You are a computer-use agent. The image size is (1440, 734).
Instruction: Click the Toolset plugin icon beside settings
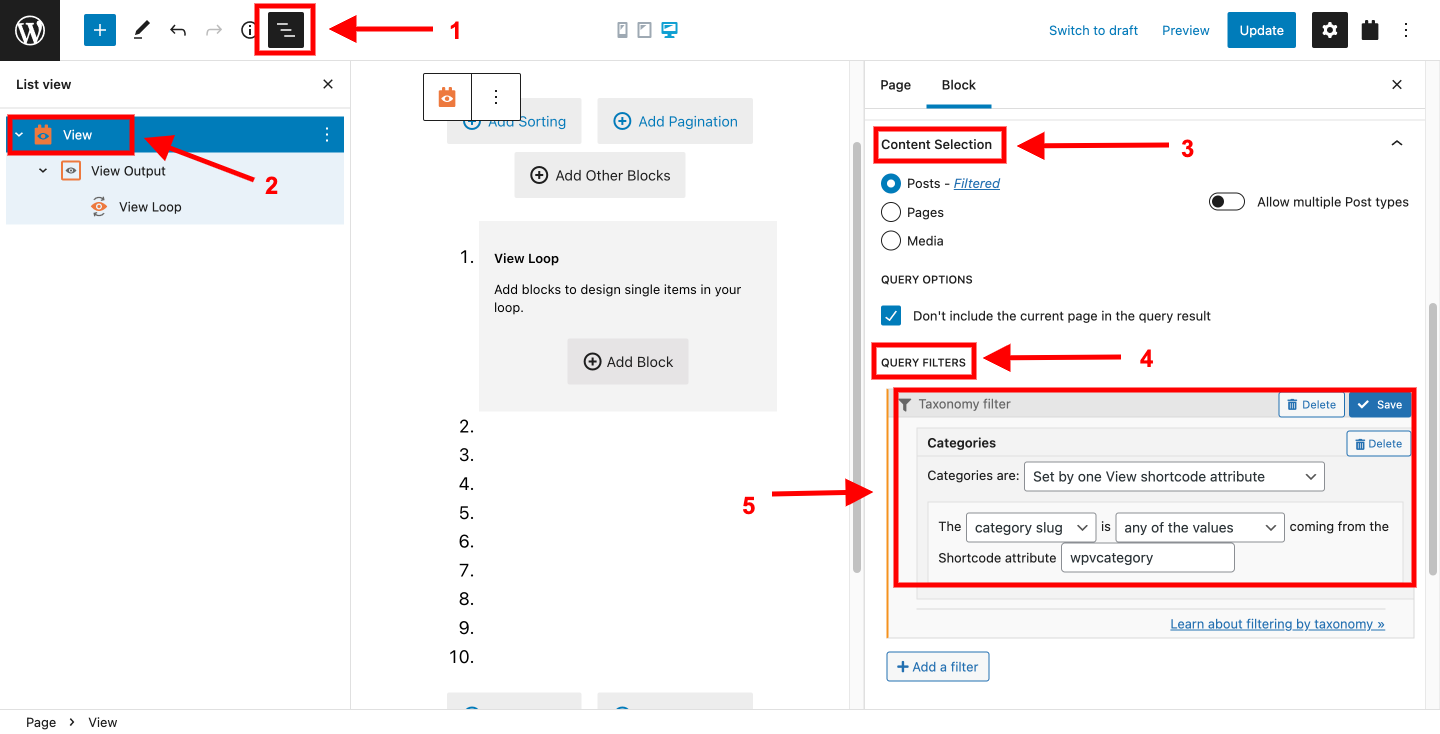(x=1370, y=30)
